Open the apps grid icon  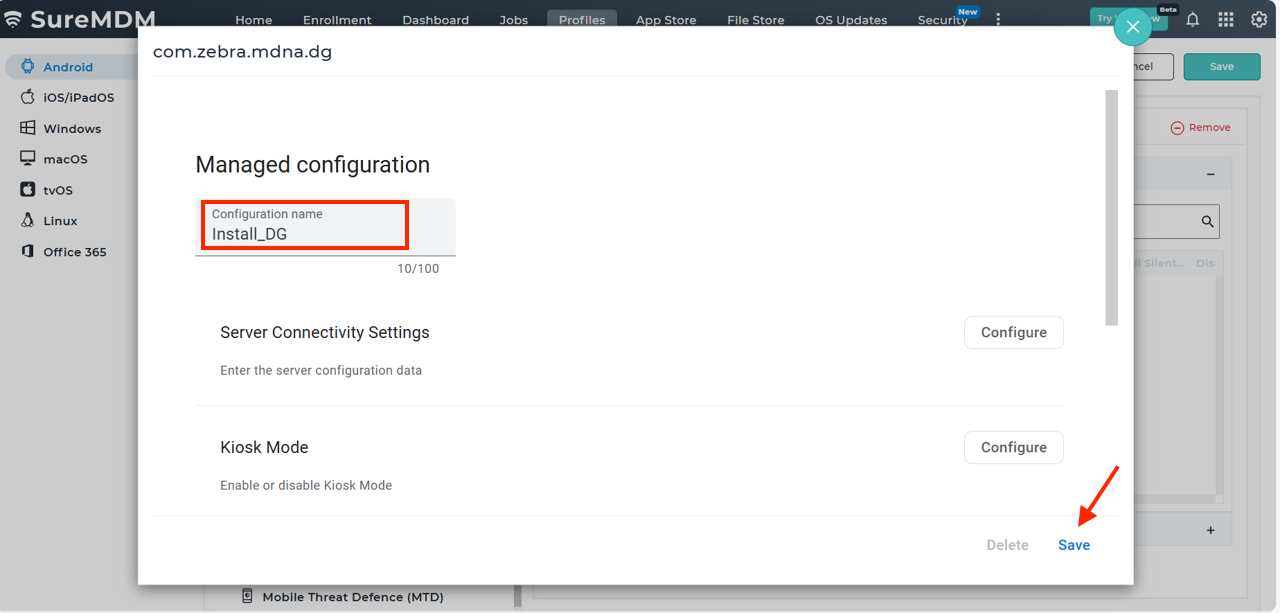(1225, 19)
